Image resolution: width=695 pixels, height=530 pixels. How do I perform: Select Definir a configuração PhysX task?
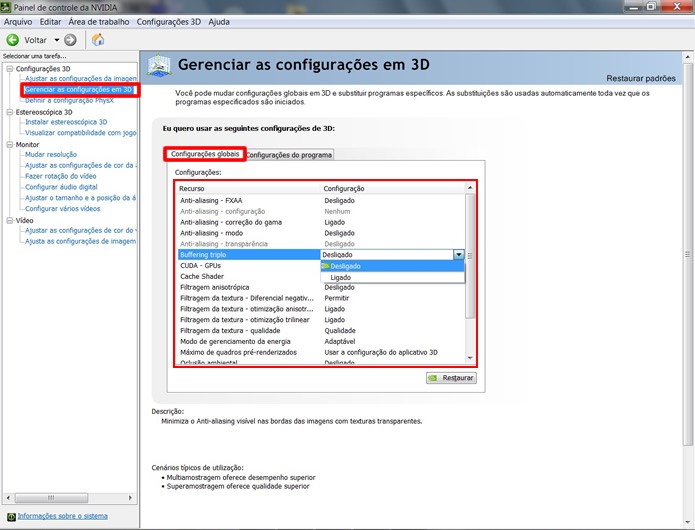[x=69, y=101]
